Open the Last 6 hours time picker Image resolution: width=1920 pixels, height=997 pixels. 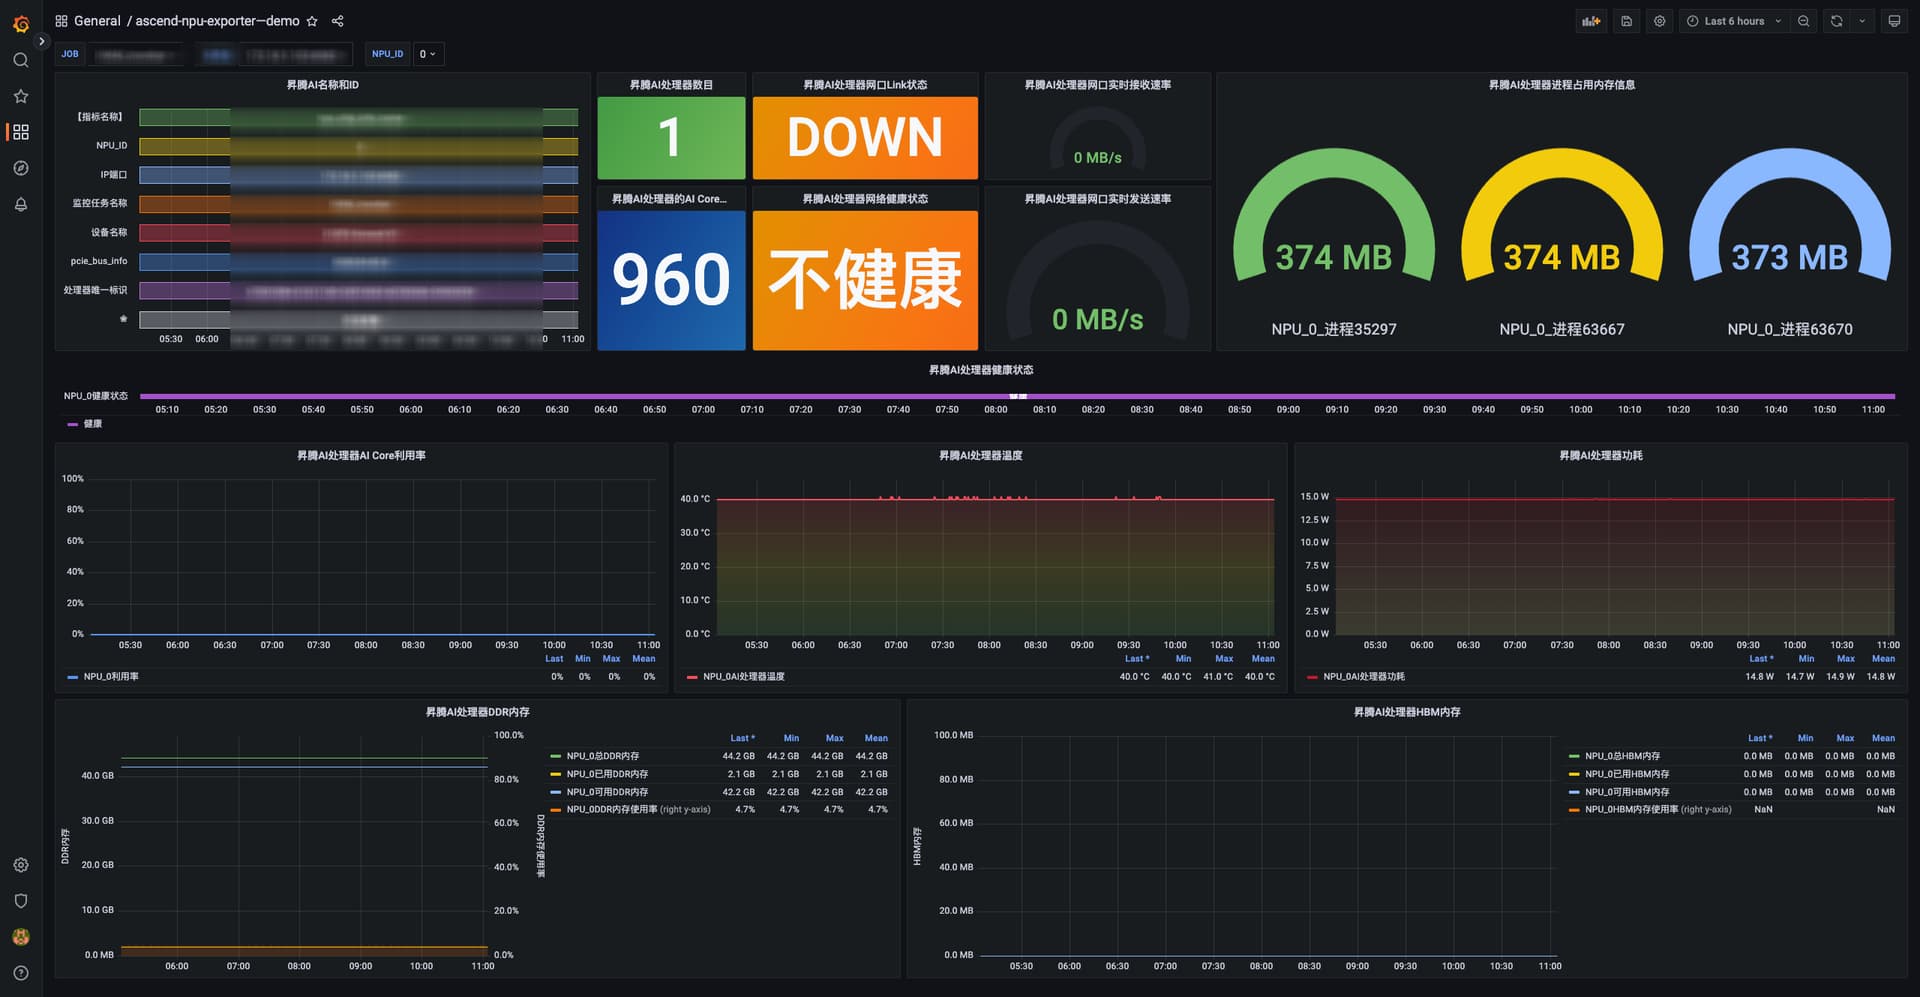coord(1735,21)
